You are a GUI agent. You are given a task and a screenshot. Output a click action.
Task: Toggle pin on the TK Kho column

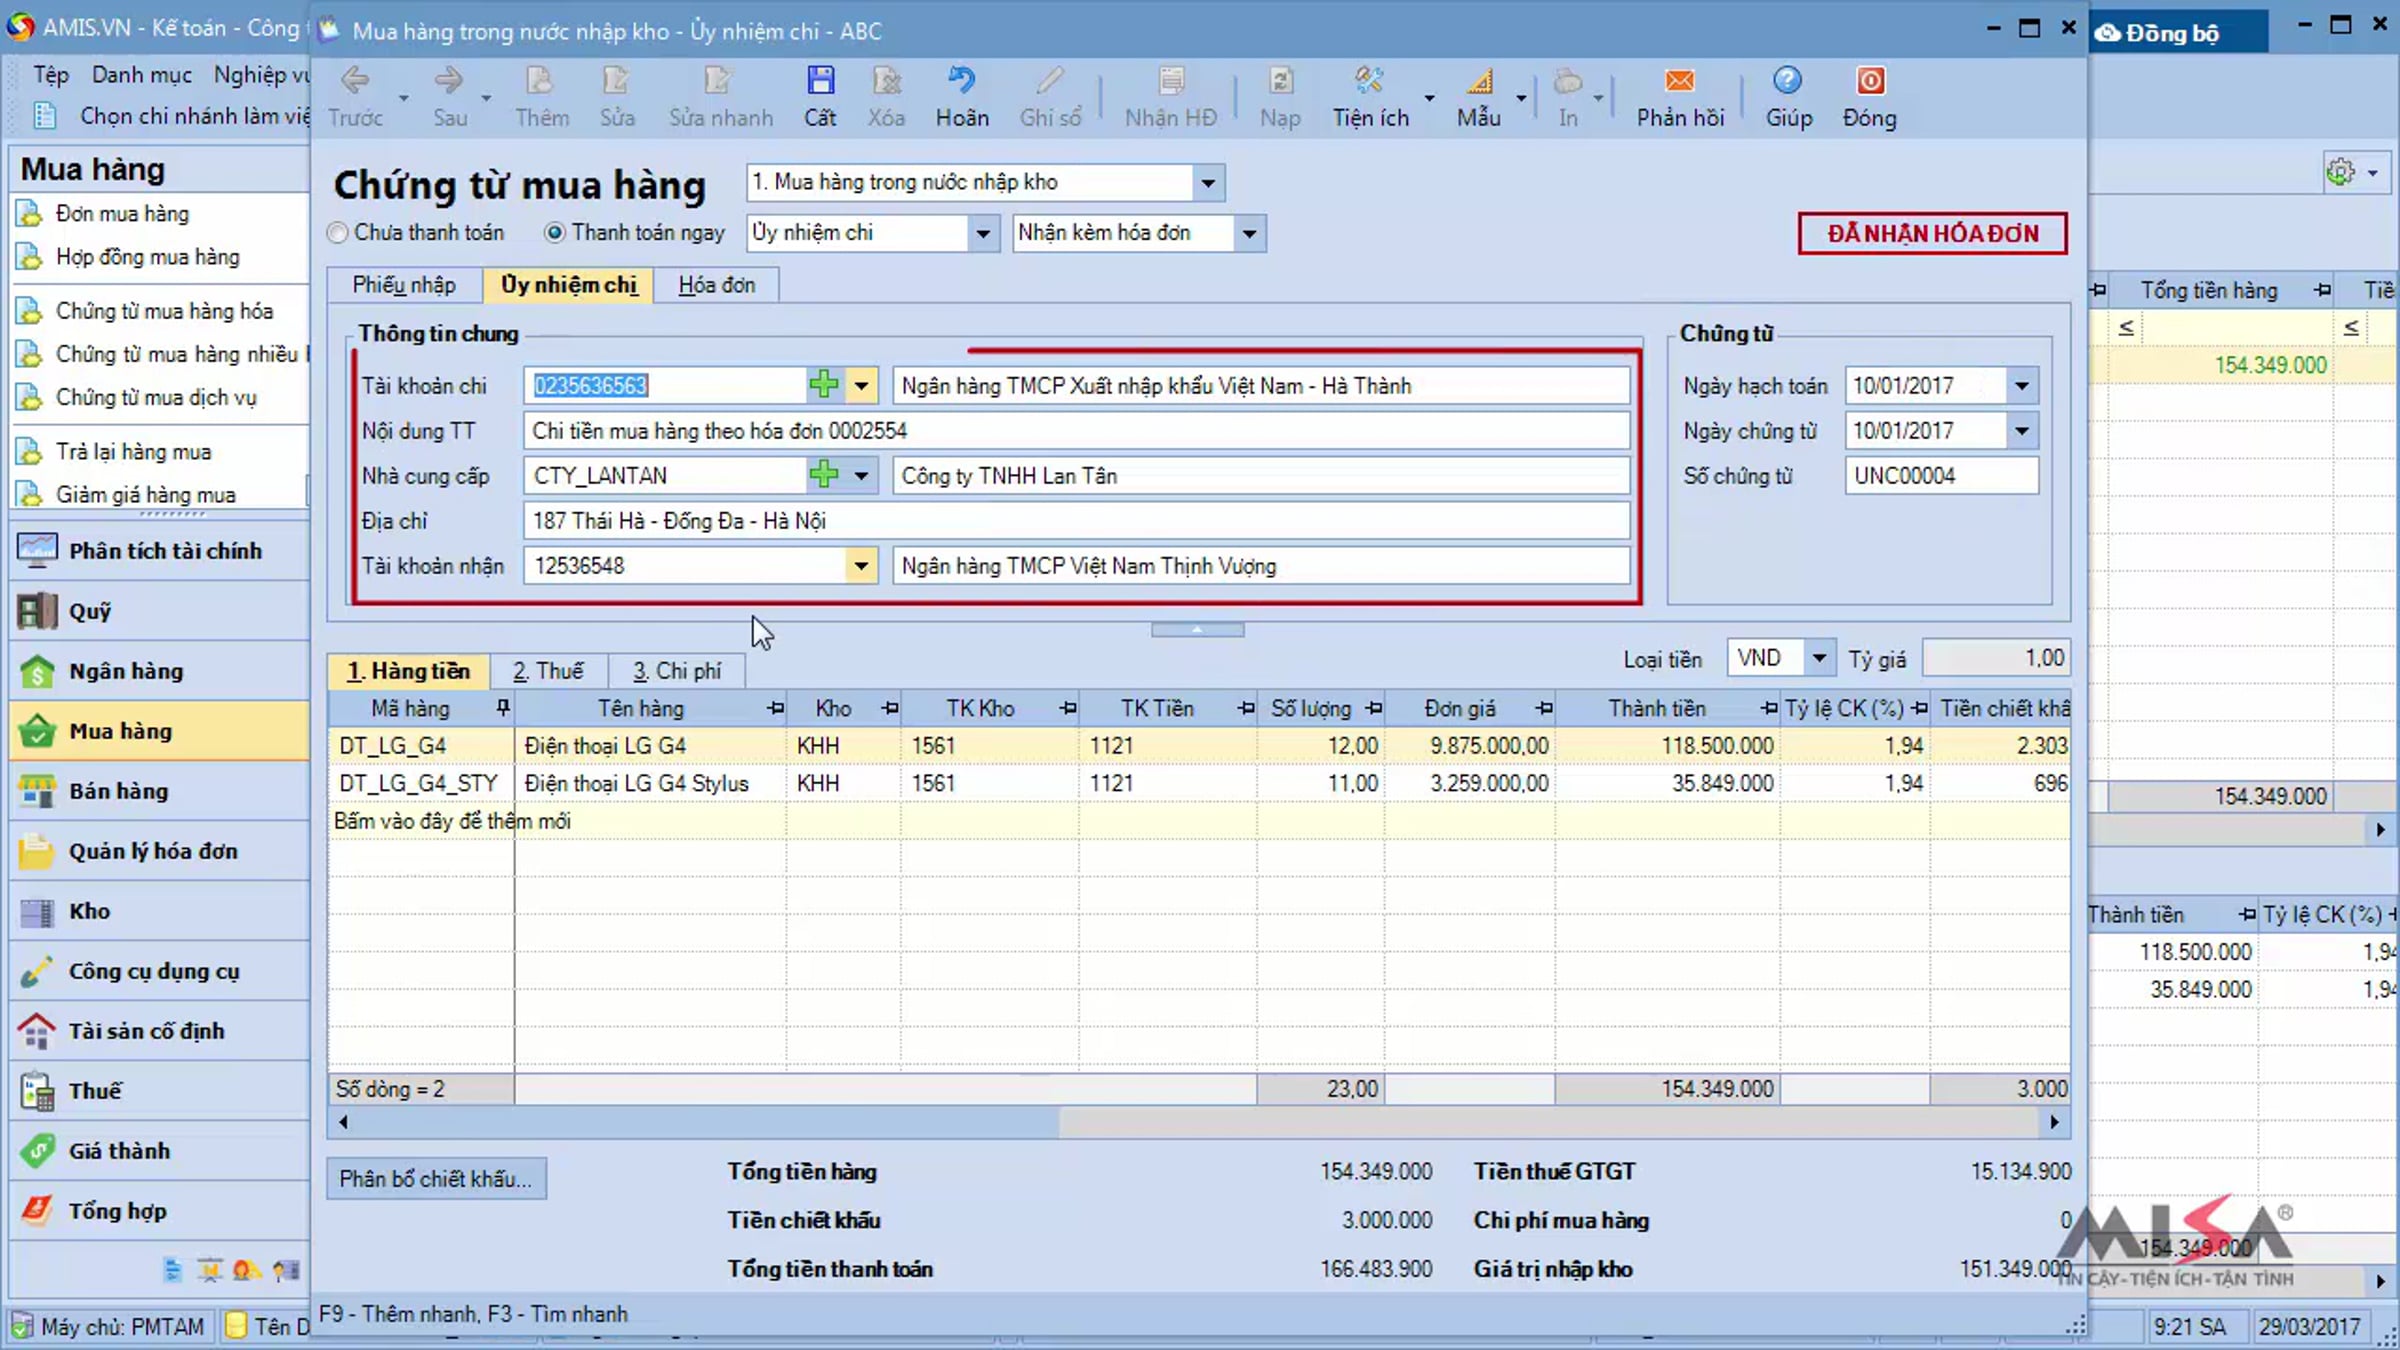[x=1068, y=709]
